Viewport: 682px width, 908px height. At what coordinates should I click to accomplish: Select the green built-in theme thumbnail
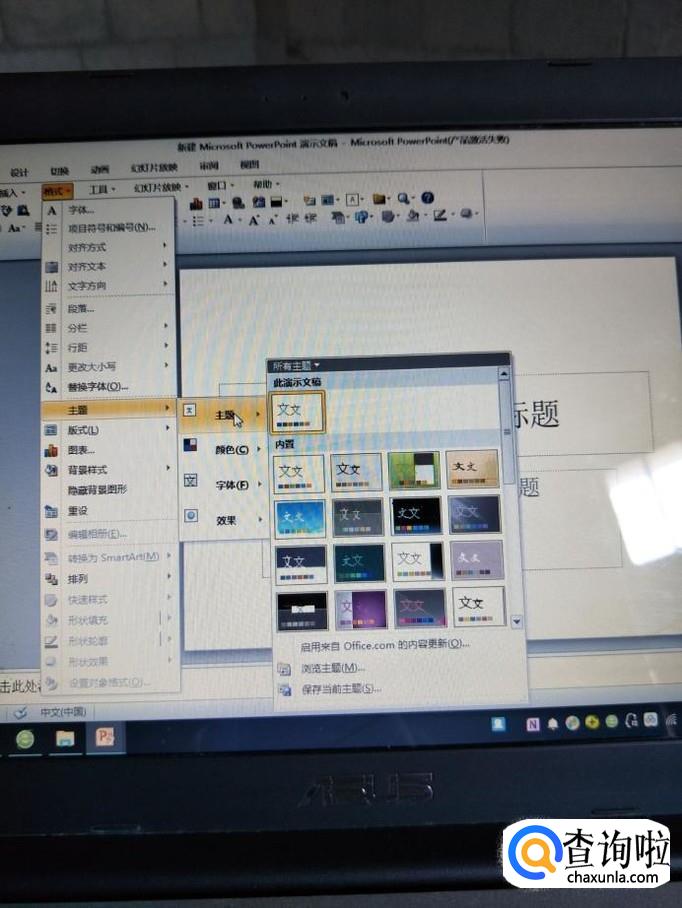[x=414, y=470]
